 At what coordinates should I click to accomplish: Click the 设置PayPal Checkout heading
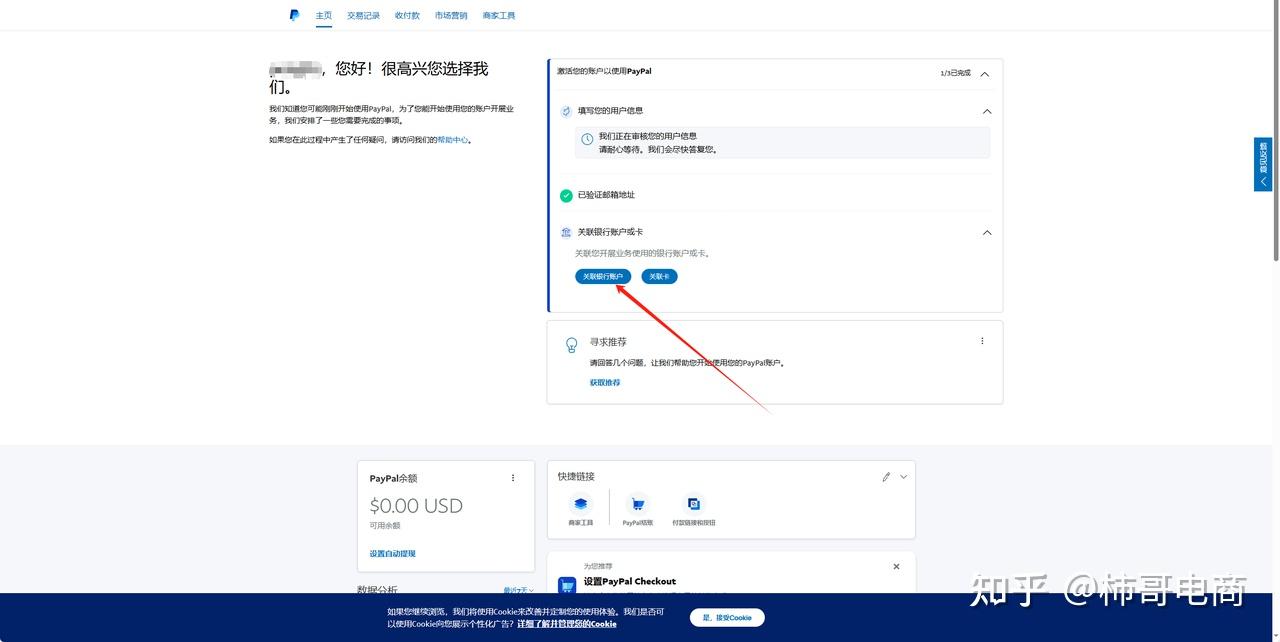tap(630, 581)
